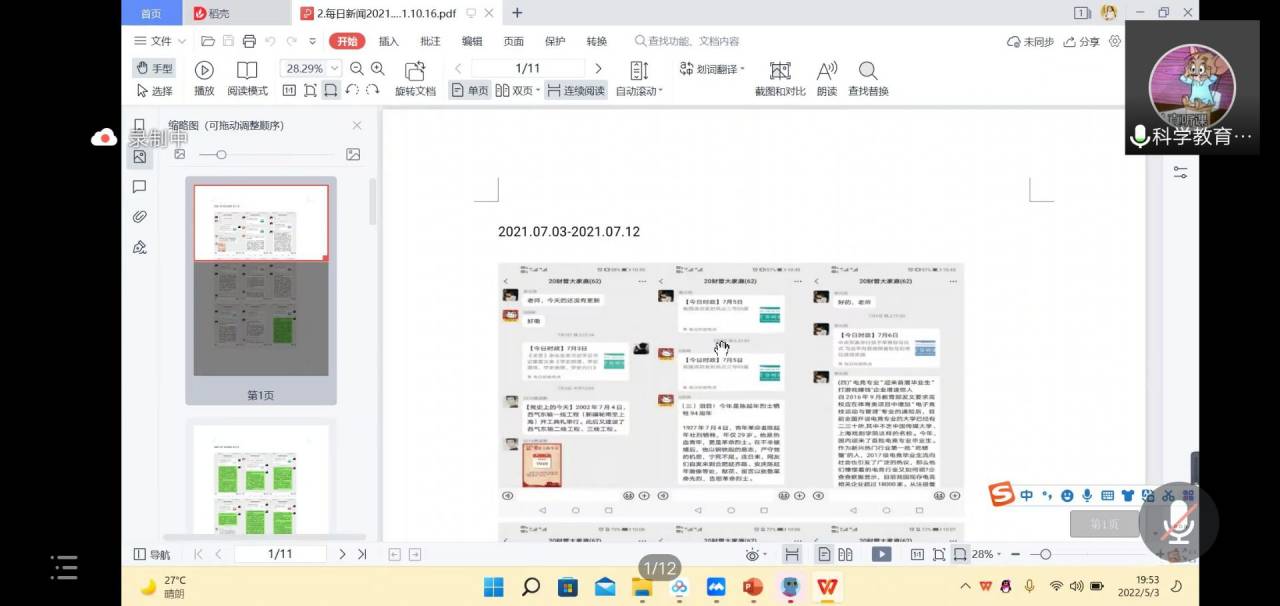Select the 手型 hand tool
Screen dimensions: 1280x606
click(x=154, y=68)
